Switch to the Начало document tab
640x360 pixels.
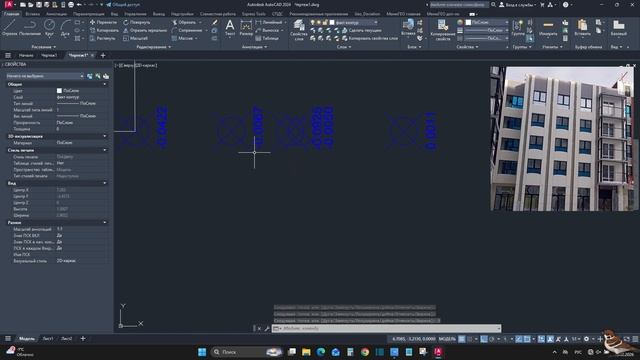(x=26, y=55)
